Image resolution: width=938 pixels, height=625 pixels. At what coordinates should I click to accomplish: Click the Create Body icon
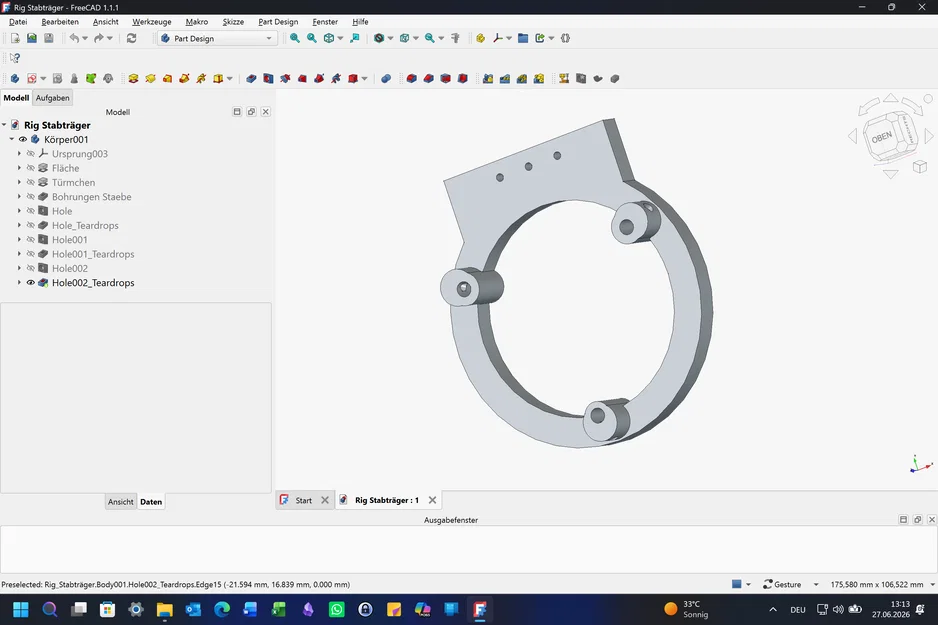(x=15, y=78)
